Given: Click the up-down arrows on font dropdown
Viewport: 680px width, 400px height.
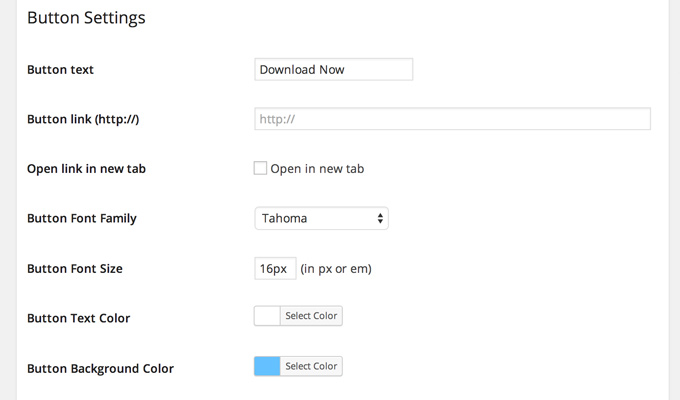Looking at the screenshot, I should coord(380,218).
